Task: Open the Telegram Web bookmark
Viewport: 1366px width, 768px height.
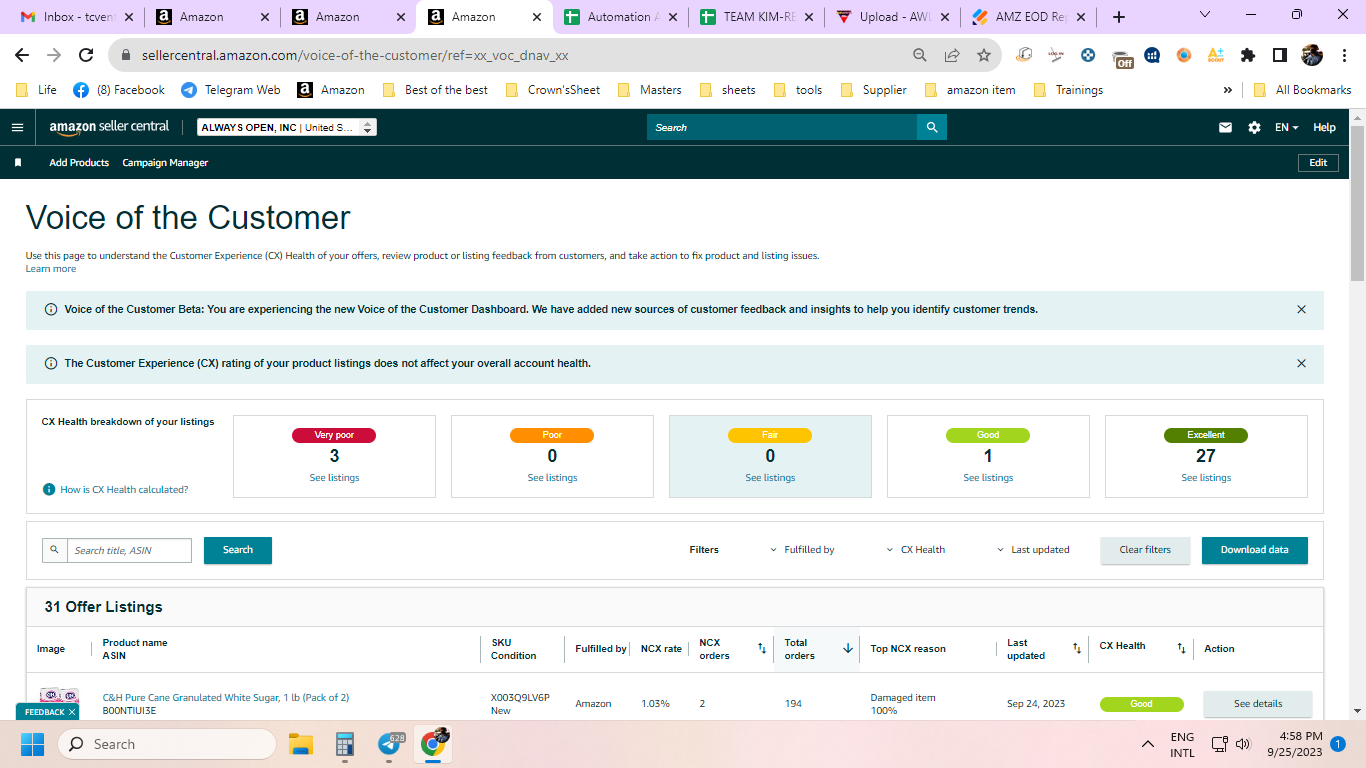Action: coord(231,90)
